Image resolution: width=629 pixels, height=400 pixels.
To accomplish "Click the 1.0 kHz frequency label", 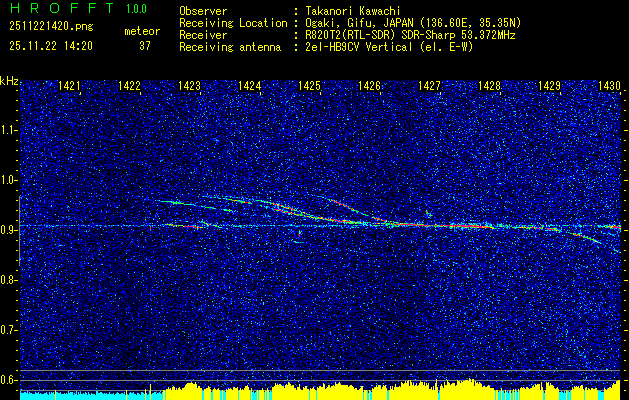I will point(8,180).
